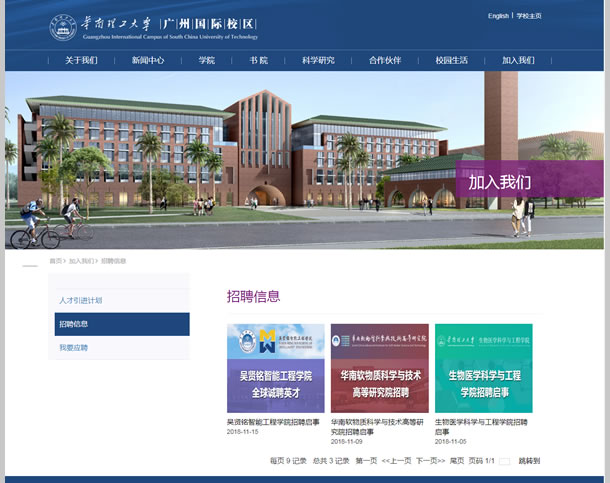The height and width of the screenshot is (483, 610).
Task: Click the 吴贤铭智能工程学院招聘启事 title link
Action: click(x=273, y=422)
